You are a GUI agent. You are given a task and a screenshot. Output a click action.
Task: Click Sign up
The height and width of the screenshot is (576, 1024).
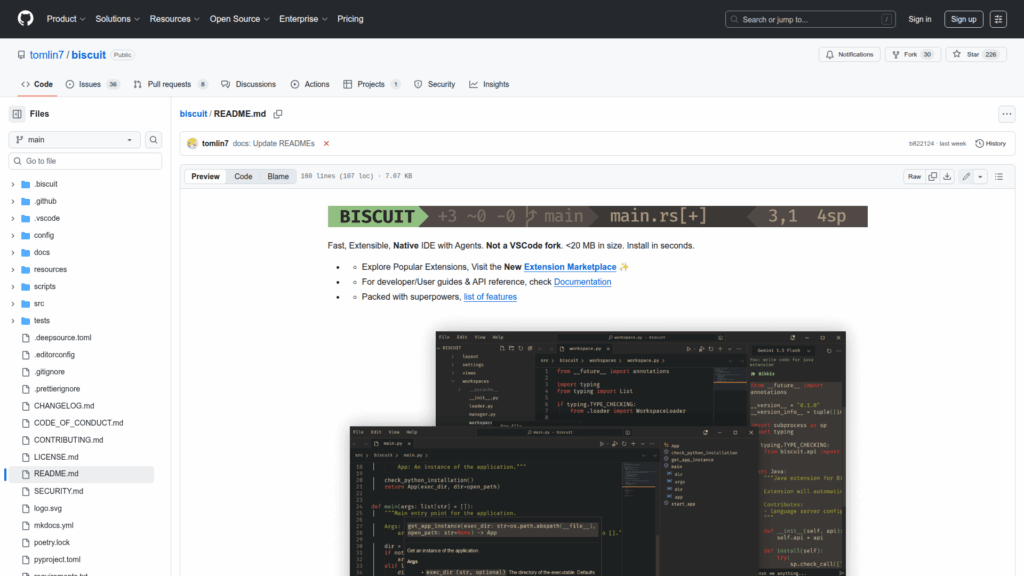[963, 19]
